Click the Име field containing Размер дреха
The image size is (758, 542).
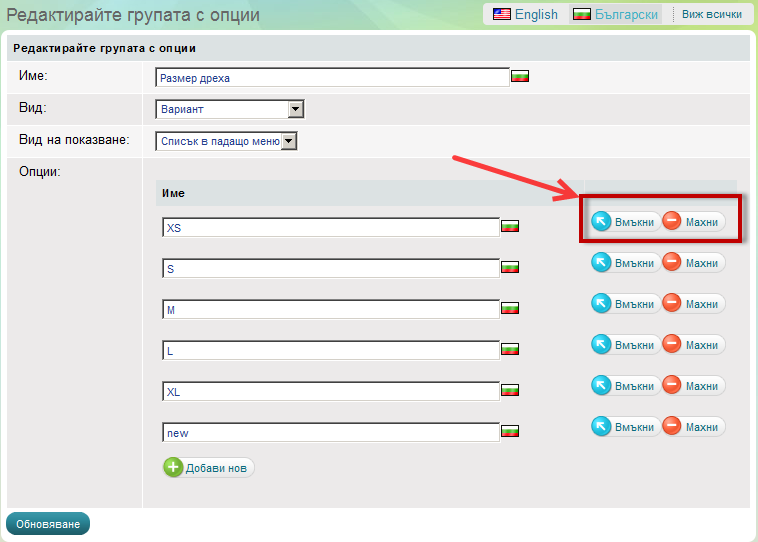[x=332, y=77]
